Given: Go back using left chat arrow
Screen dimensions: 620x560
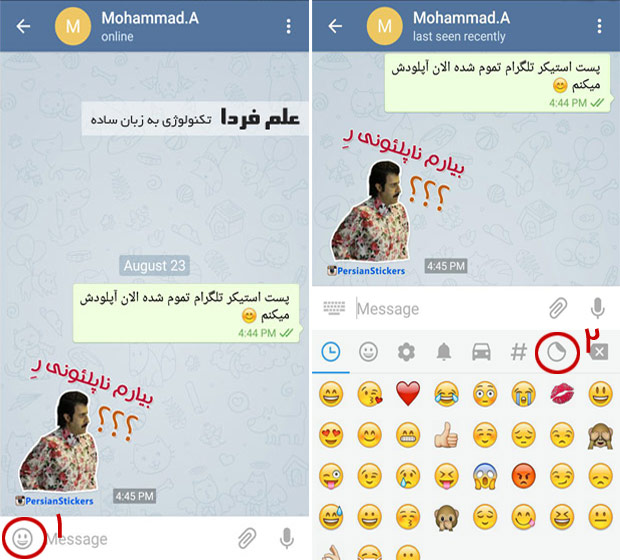Looking at the screenshot, I should click(23, 26).
